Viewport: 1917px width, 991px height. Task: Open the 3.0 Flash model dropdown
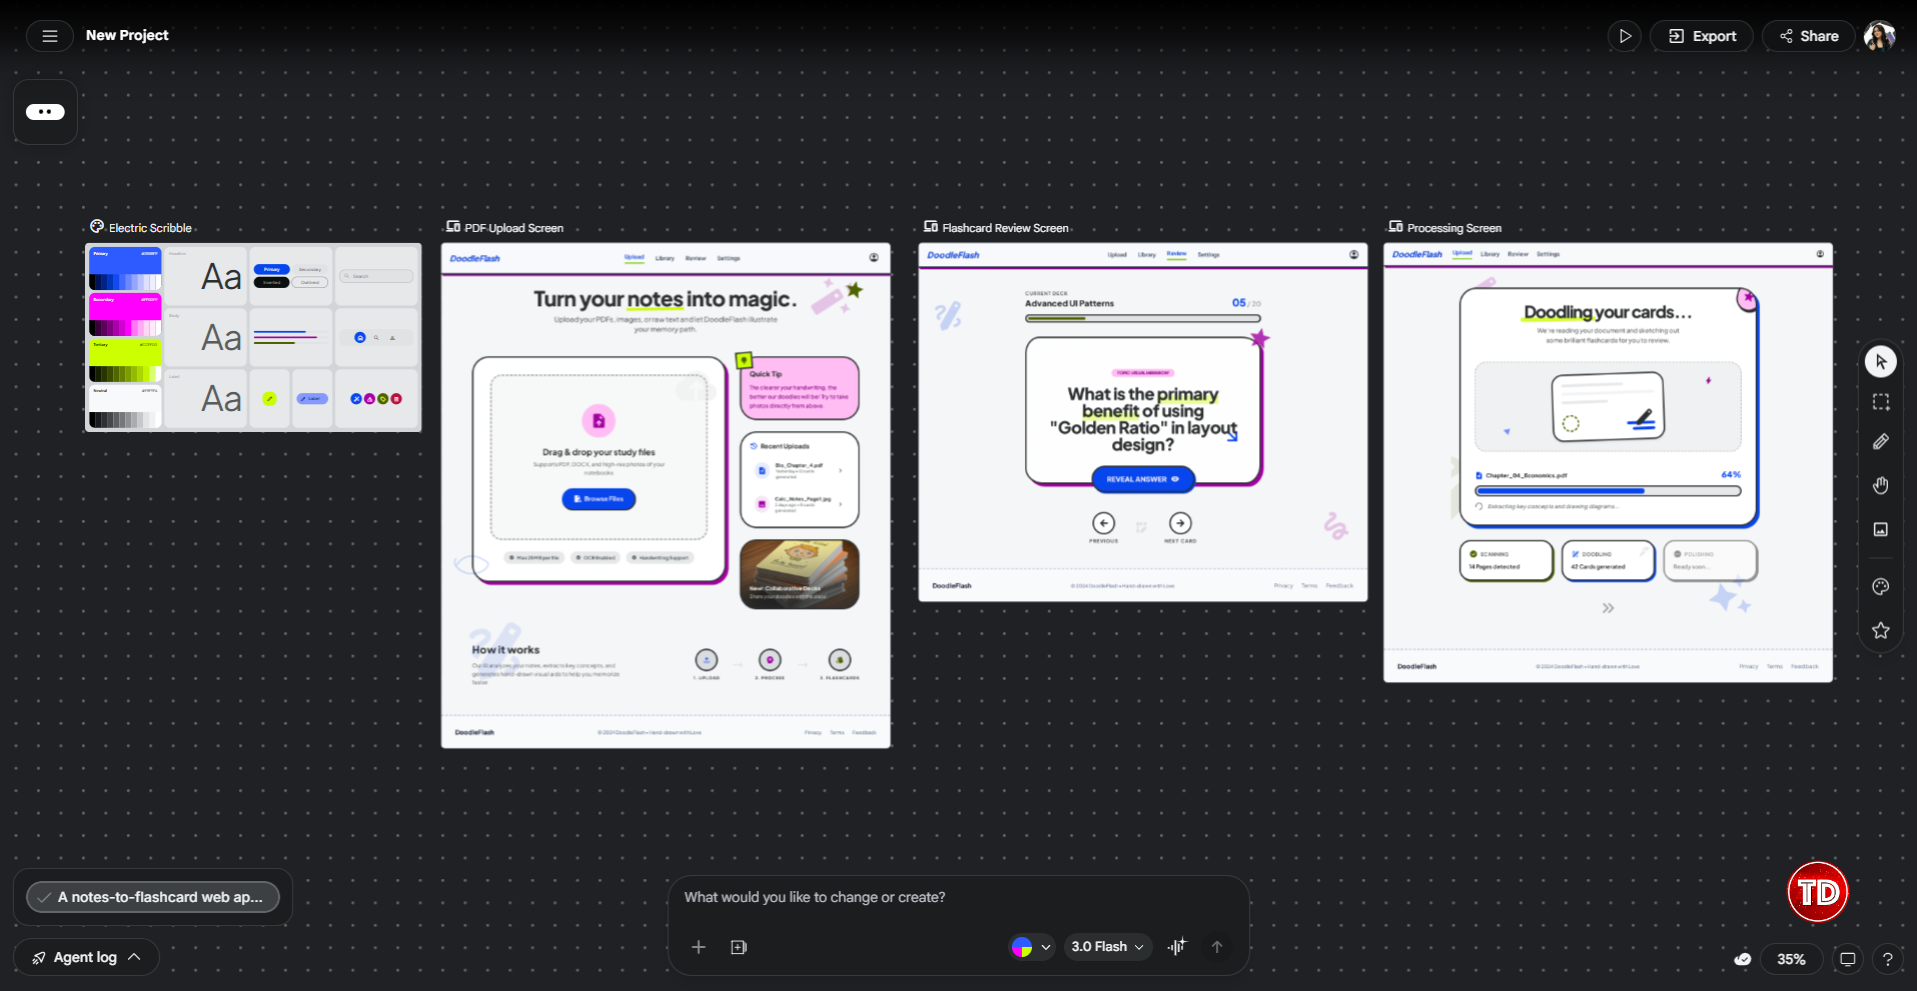1108,947
